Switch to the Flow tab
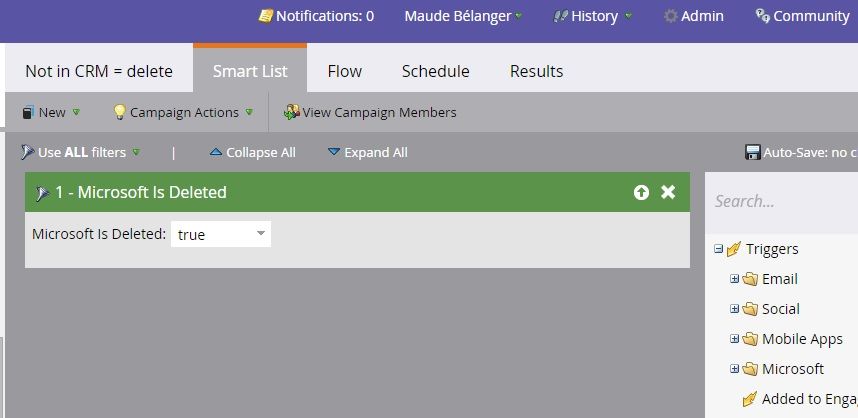 coord(344,71)
